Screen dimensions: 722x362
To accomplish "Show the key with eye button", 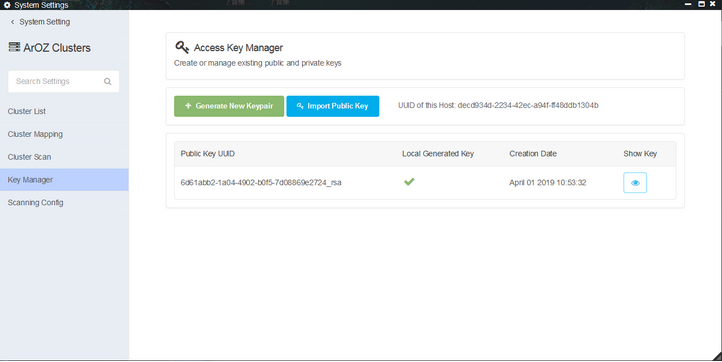I will (x=635, y=183).
